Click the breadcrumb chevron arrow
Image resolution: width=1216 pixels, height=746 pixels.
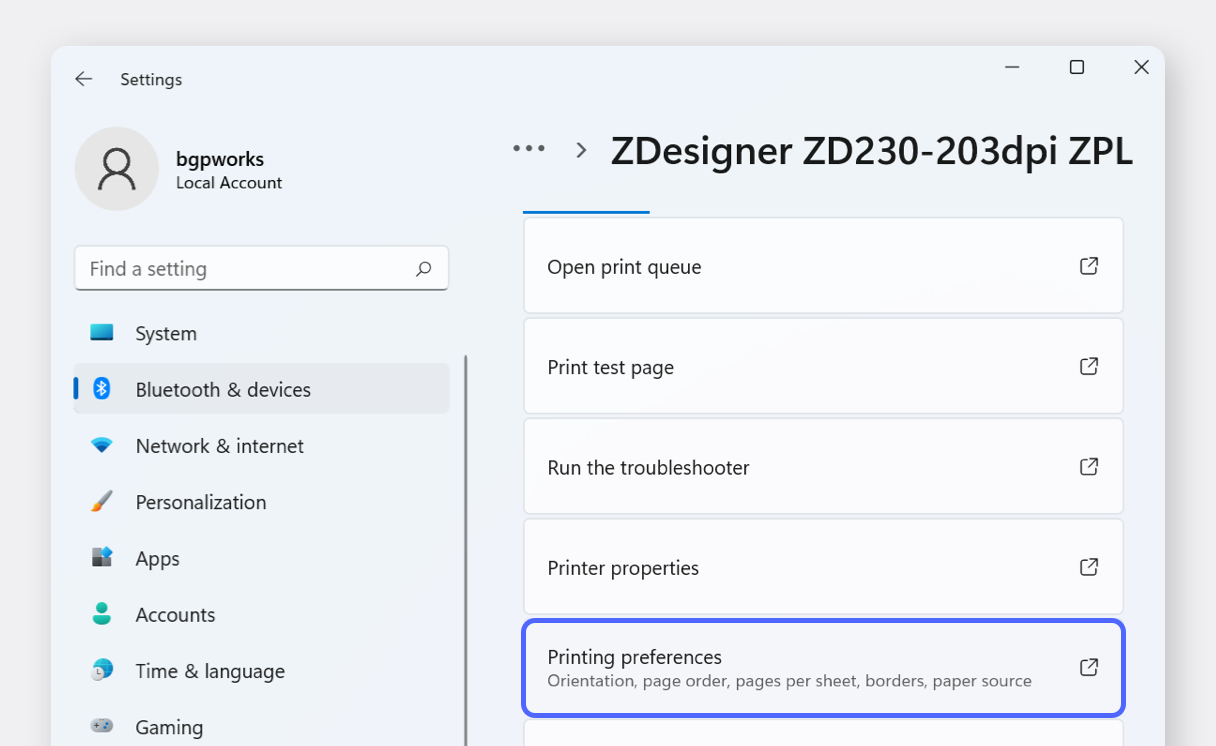click(581, 150)
